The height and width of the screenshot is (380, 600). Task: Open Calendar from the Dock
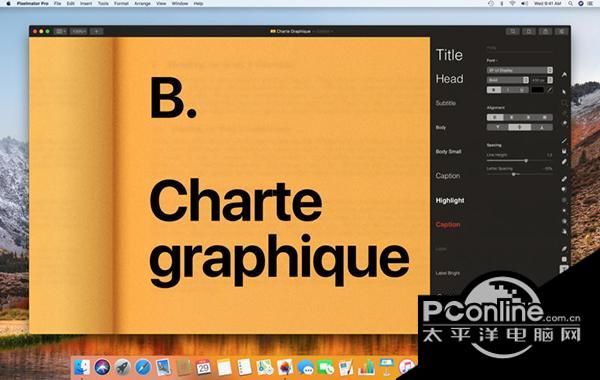203,367
